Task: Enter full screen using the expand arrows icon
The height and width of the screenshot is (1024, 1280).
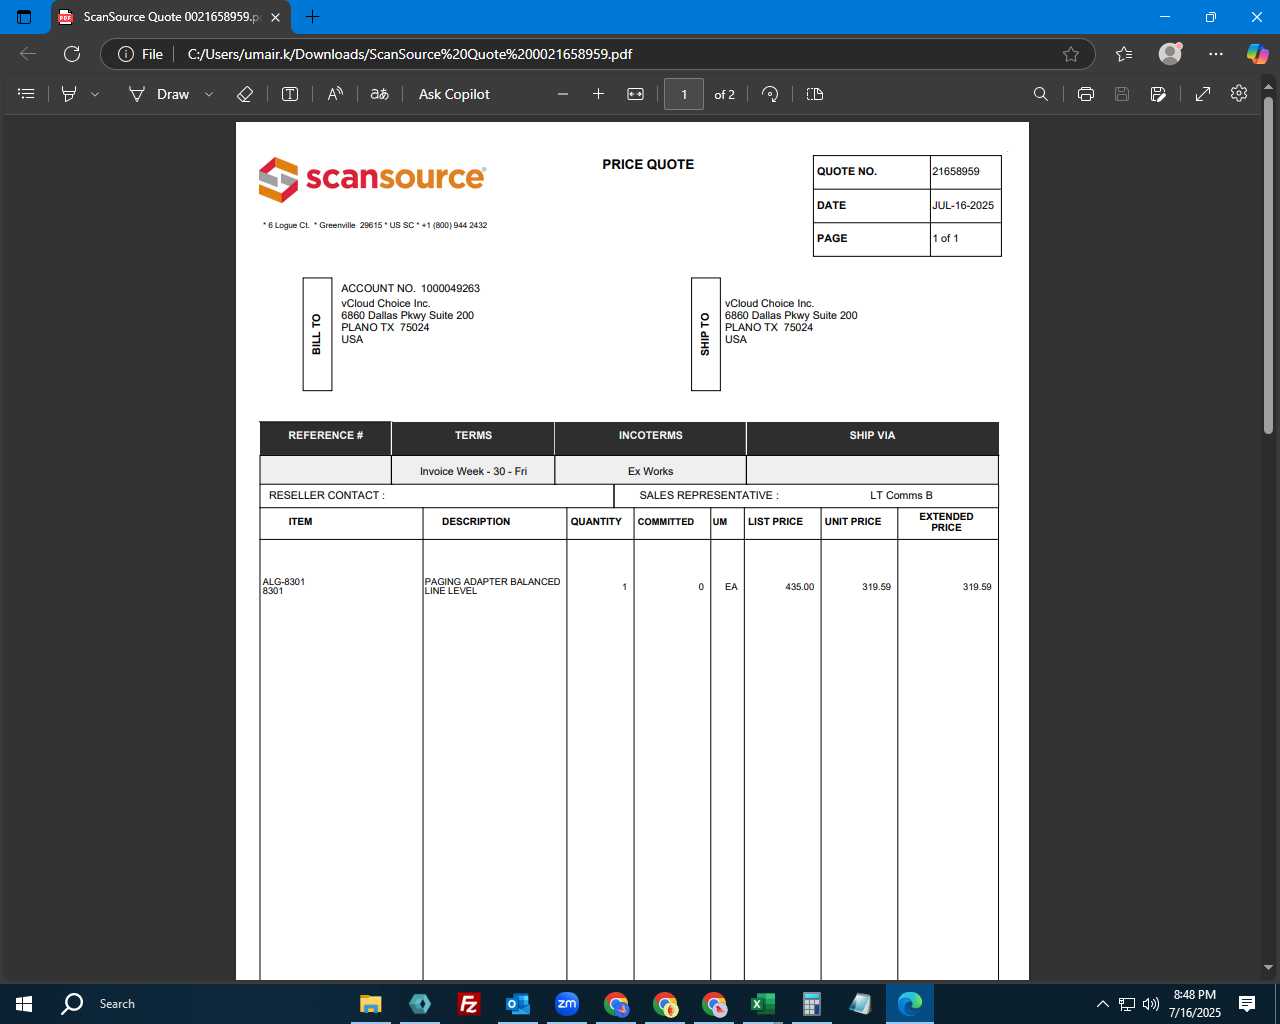Action: (1203, 94)
